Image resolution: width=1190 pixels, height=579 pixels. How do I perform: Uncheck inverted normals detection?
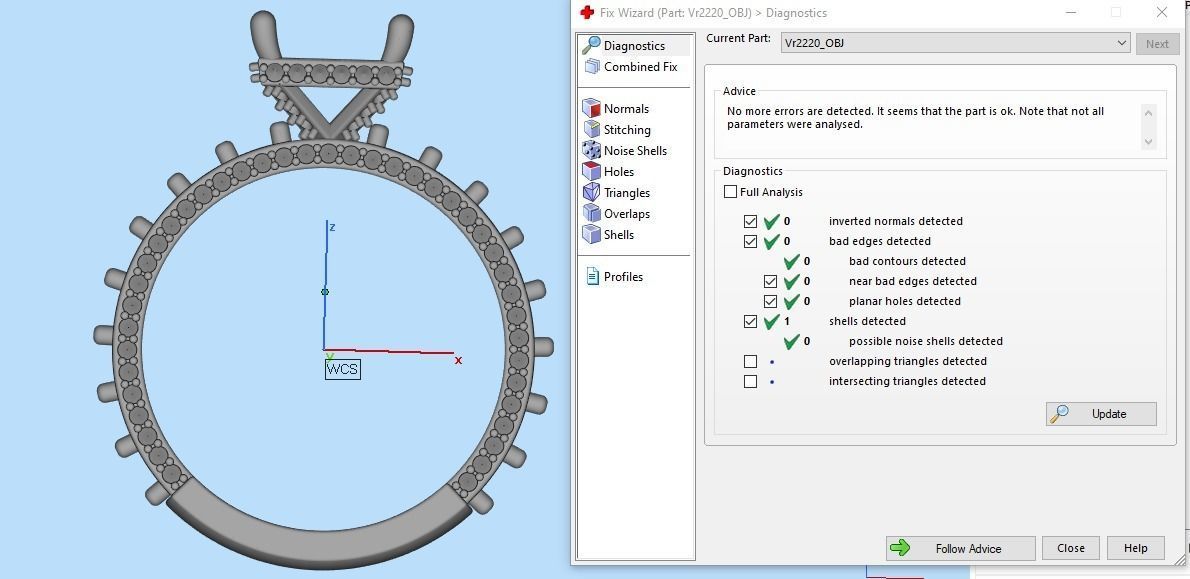tap(751, 222)
